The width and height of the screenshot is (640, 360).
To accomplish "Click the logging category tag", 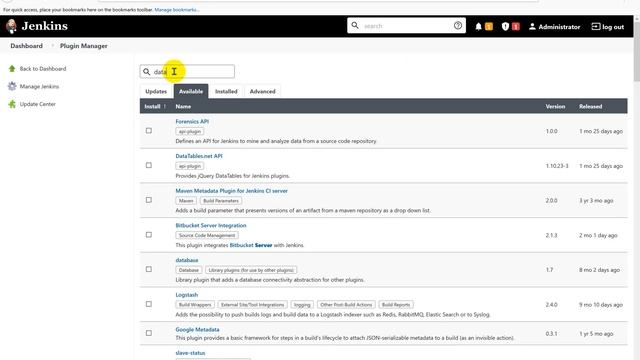I will tap(302, 305).
